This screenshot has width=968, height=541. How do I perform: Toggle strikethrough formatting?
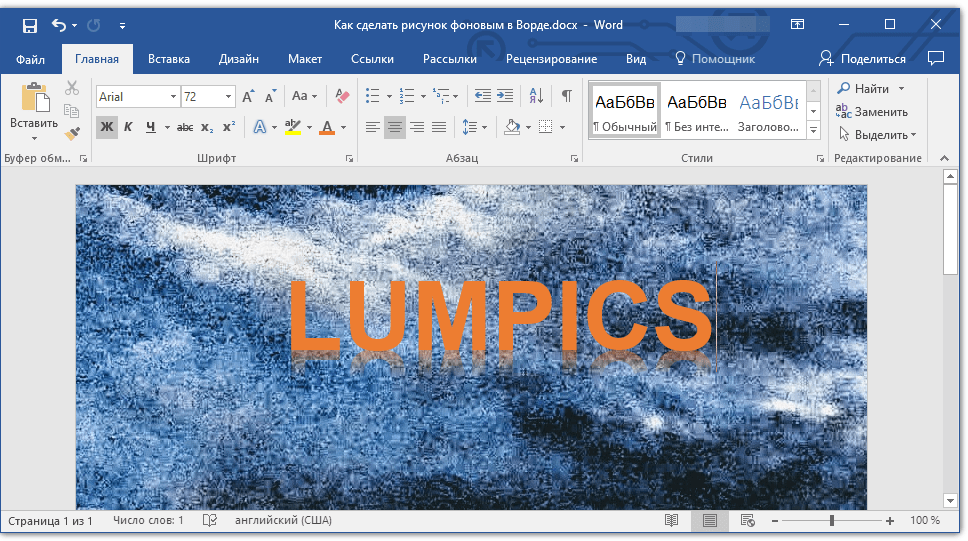coord(185,128)
